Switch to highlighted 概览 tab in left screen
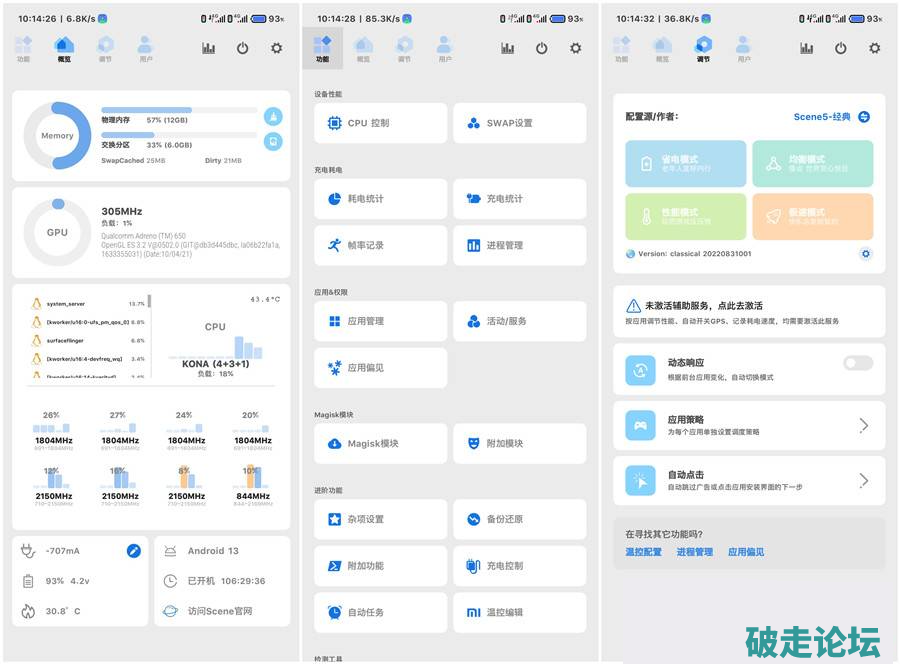This screenshot has height=664, width=900. pyautogui.click(x=64, y=48)
